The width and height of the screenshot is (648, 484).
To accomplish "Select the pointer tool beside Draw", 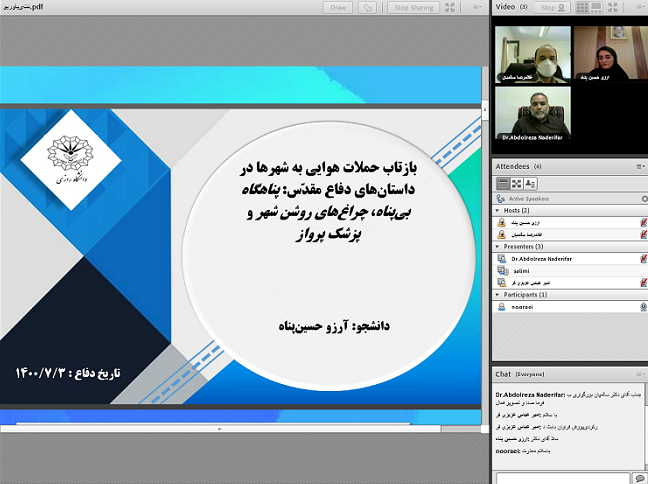I will 368,7.
